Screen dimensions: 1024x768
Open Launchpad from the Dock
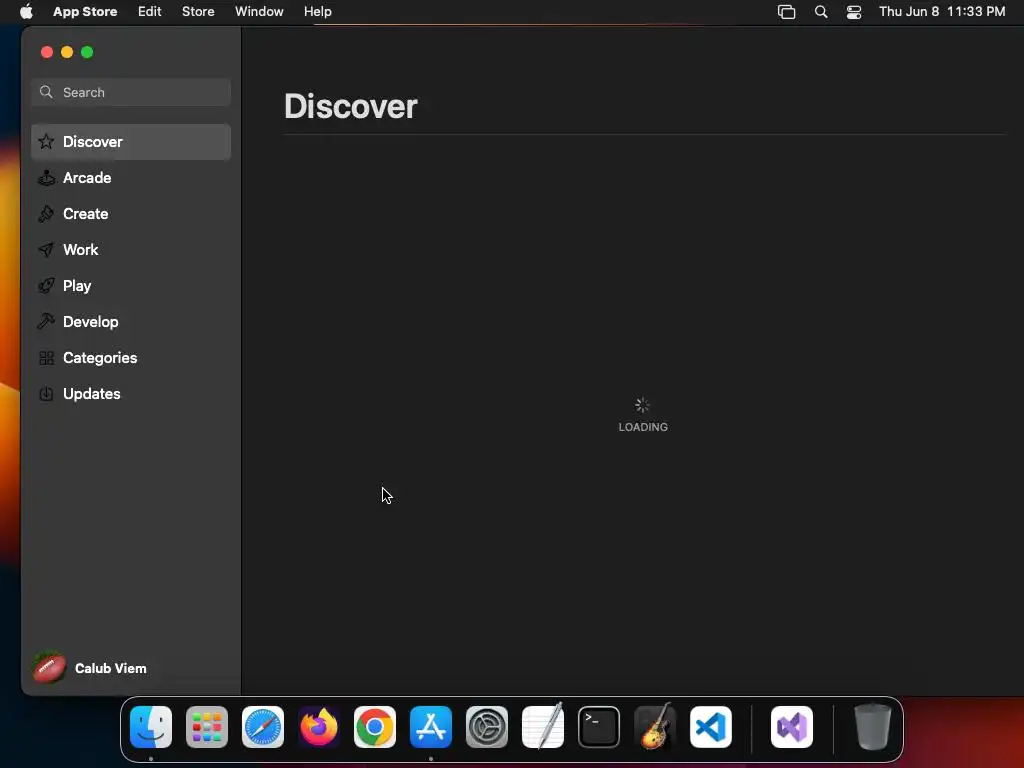pos(207,727)
